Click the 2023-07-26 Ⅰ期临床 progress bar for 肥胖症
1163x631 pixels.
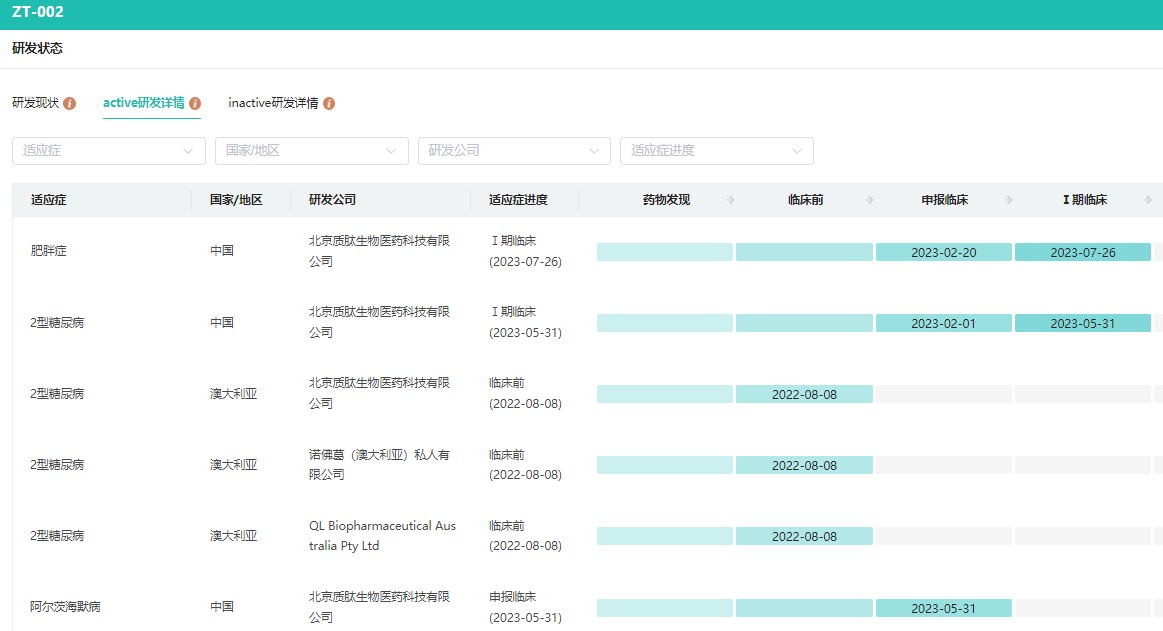(1082, 252)
